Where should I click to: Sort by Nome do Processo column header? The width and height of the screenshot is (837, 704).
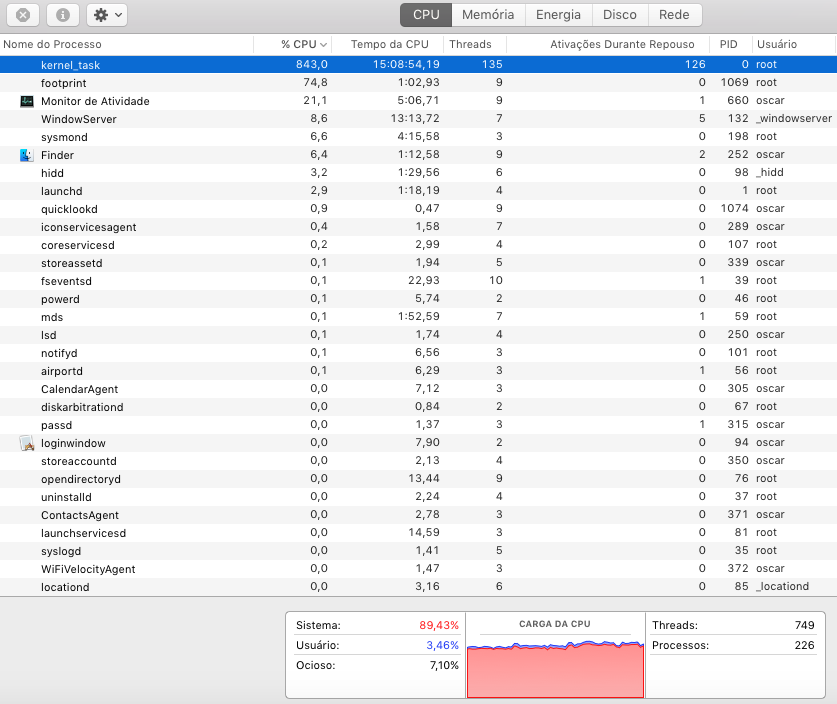coord(127,44)
